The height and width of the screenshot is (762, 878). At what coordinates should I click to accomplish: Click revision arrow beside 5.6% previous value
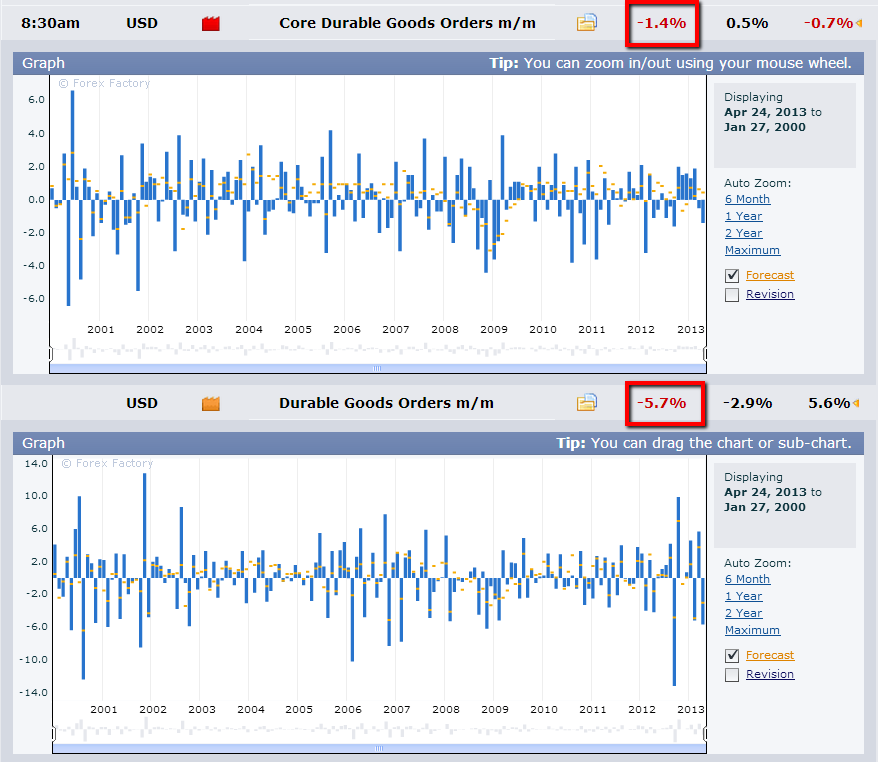[856, 403]
